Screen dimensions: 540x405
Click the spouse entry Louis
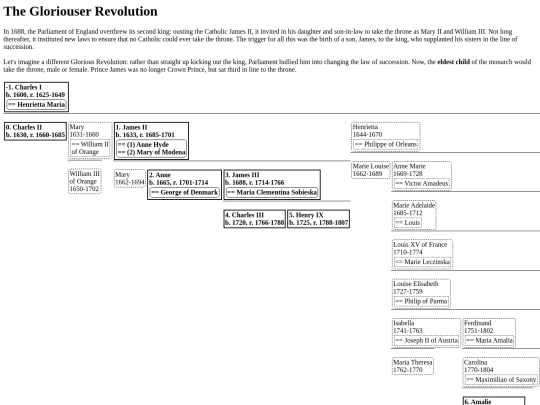(408, 223)
